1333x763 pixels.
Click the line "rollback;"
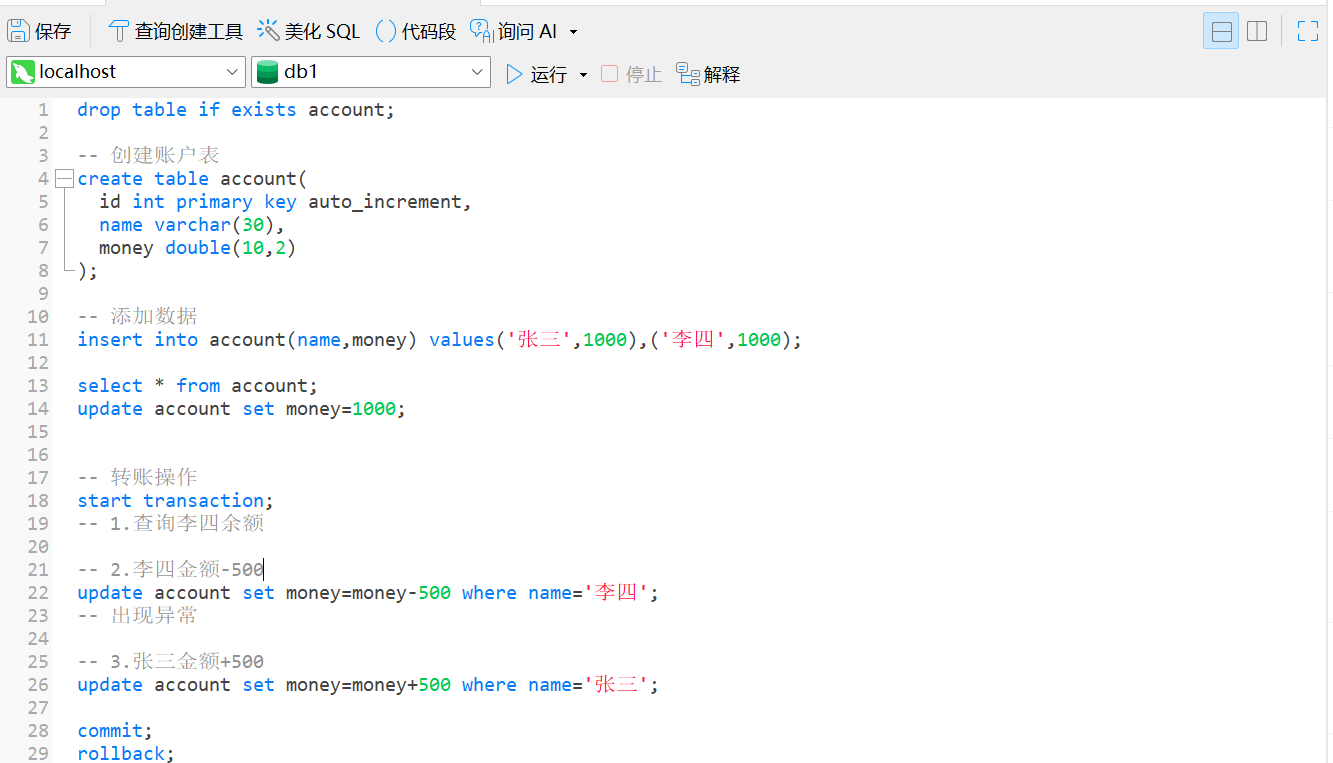coord(126,753)
